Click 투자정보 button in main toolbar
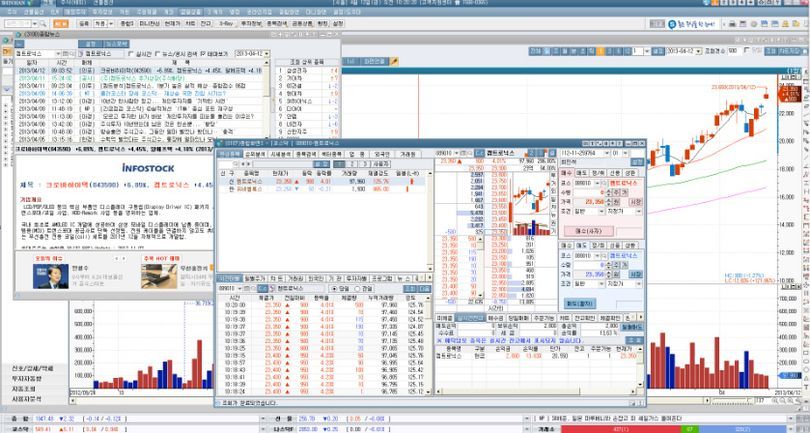This screenshot has height=433, width=810. click(252, 24)
